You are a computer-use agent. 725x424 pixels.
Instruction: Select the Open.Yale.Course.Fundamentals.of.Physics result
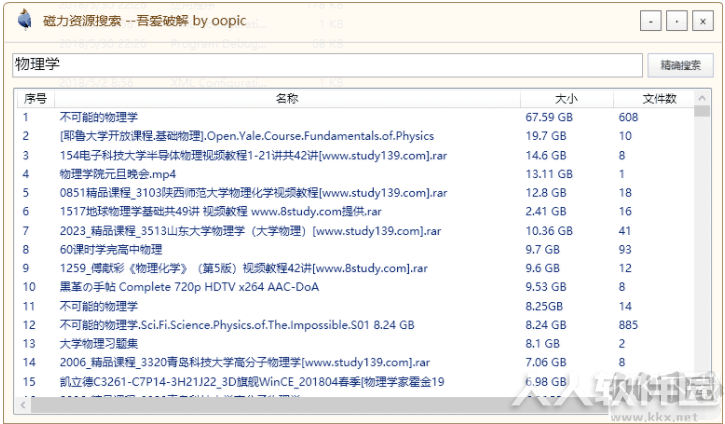click(x=246, y=136)
